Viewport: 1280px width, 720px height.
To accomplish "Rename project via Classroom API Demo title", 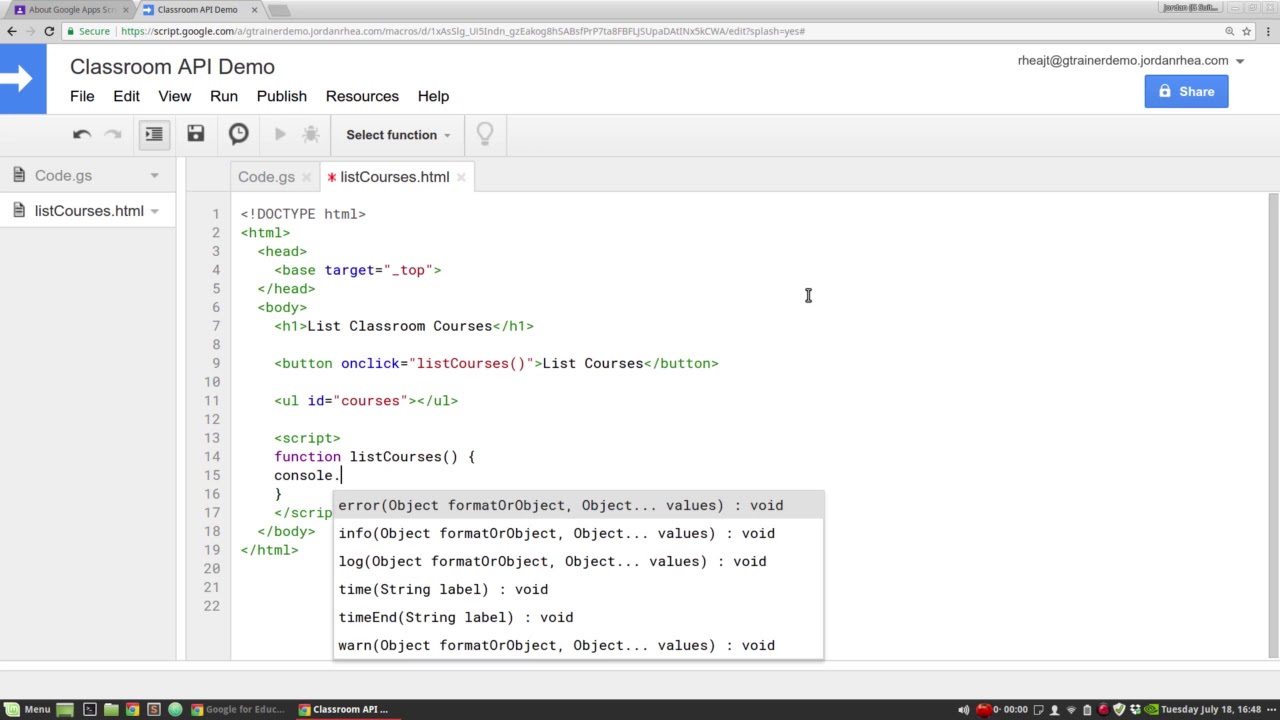I will [x=172, y=67].
